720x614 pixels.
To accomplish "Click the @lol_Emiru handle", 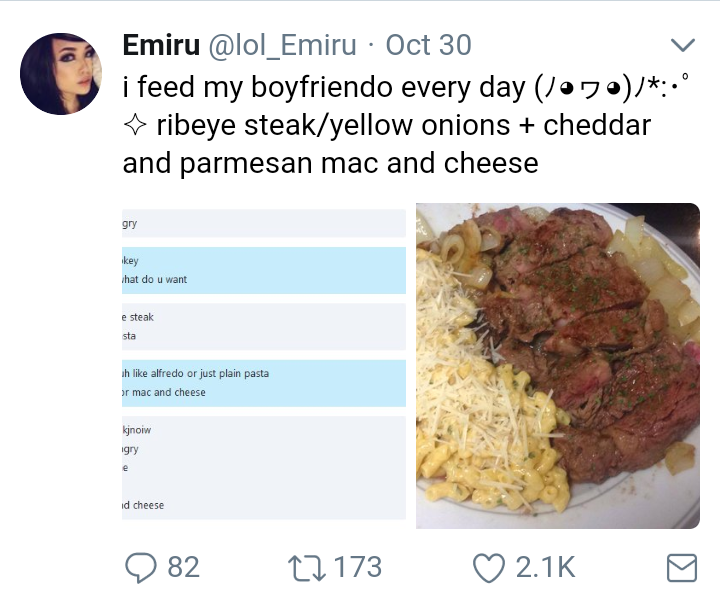I will pos(281,45).
